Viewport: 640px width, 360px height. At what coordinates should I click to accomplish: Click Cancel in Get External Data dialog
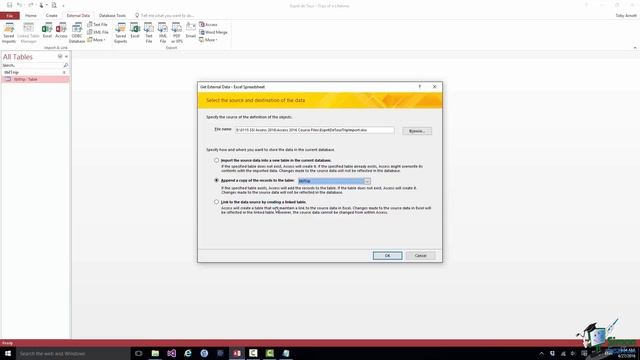click(x=420, y=256)
